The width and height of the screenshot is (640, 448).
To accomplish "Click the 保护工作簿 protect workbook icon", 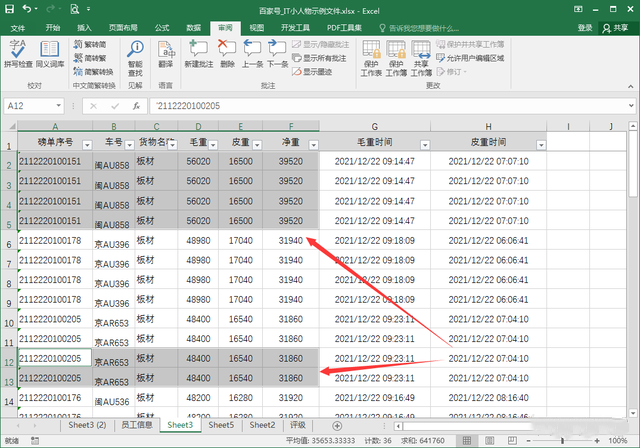I will [x=396, y=56].
